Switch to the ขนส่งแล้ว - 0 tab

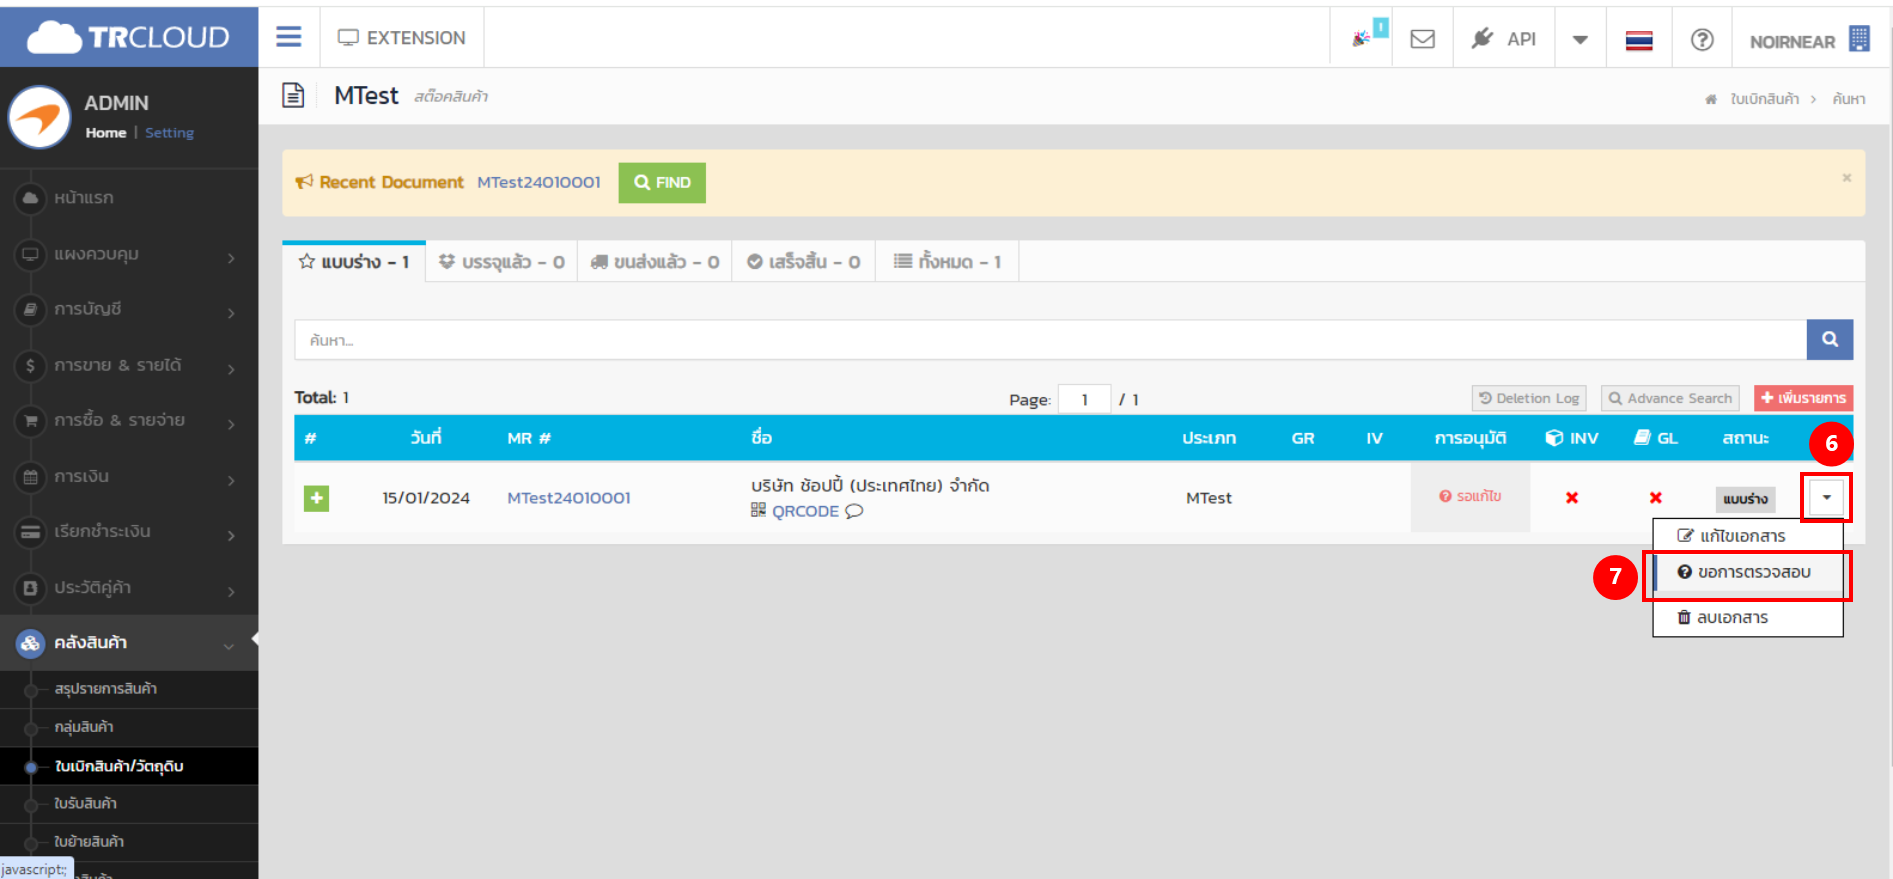[655, 262]
